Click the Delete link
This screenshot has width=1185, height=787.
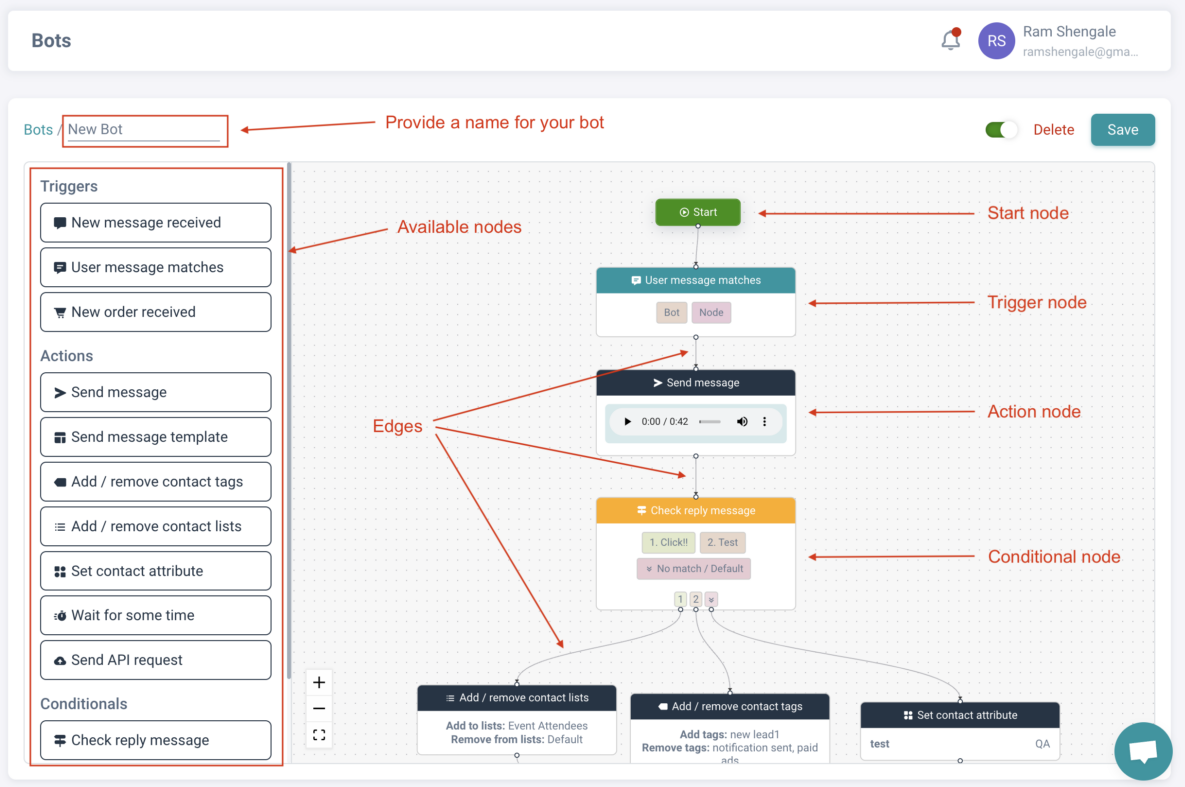[1053, 130]
